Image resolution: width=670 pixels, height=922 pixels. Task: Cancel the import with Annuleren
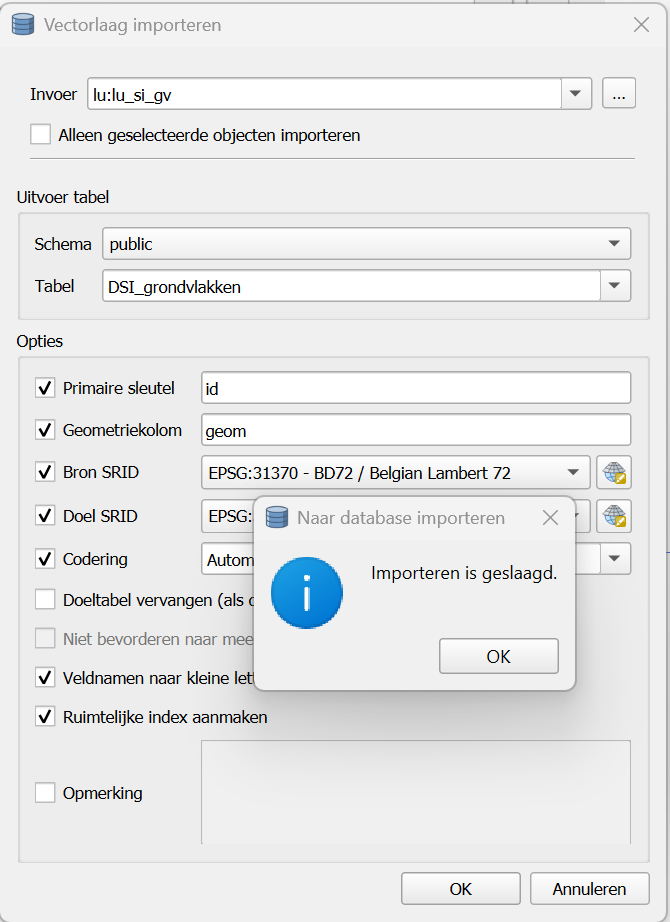point(589,888)
